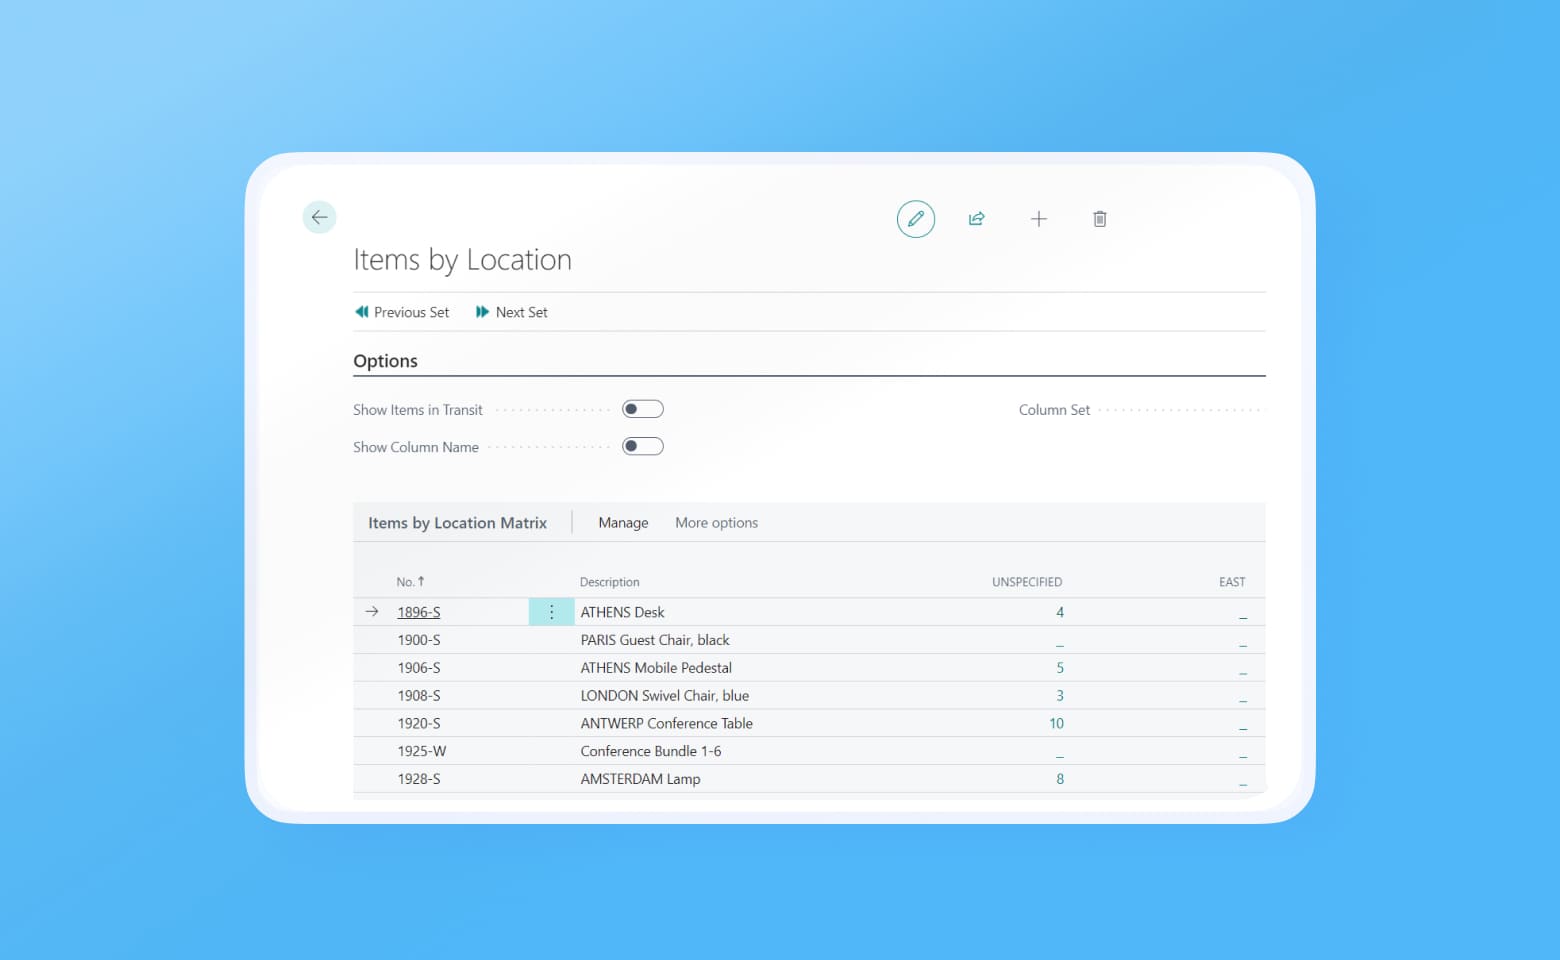Sort by the No. column header
The width and height of the screenshot is (1560, 960).
[410, 582]
